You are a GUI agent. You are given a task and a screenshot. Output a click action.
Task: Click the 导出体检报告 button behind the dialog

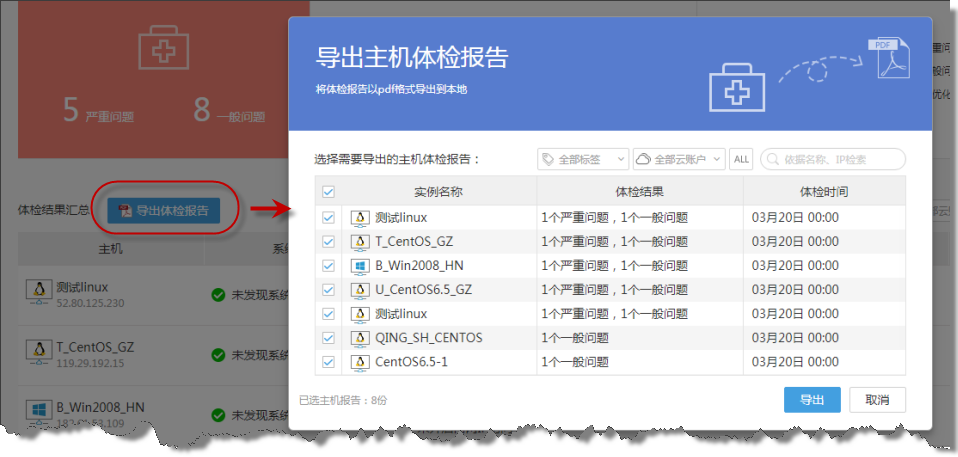pyautogui.click(x=164, y=211)
